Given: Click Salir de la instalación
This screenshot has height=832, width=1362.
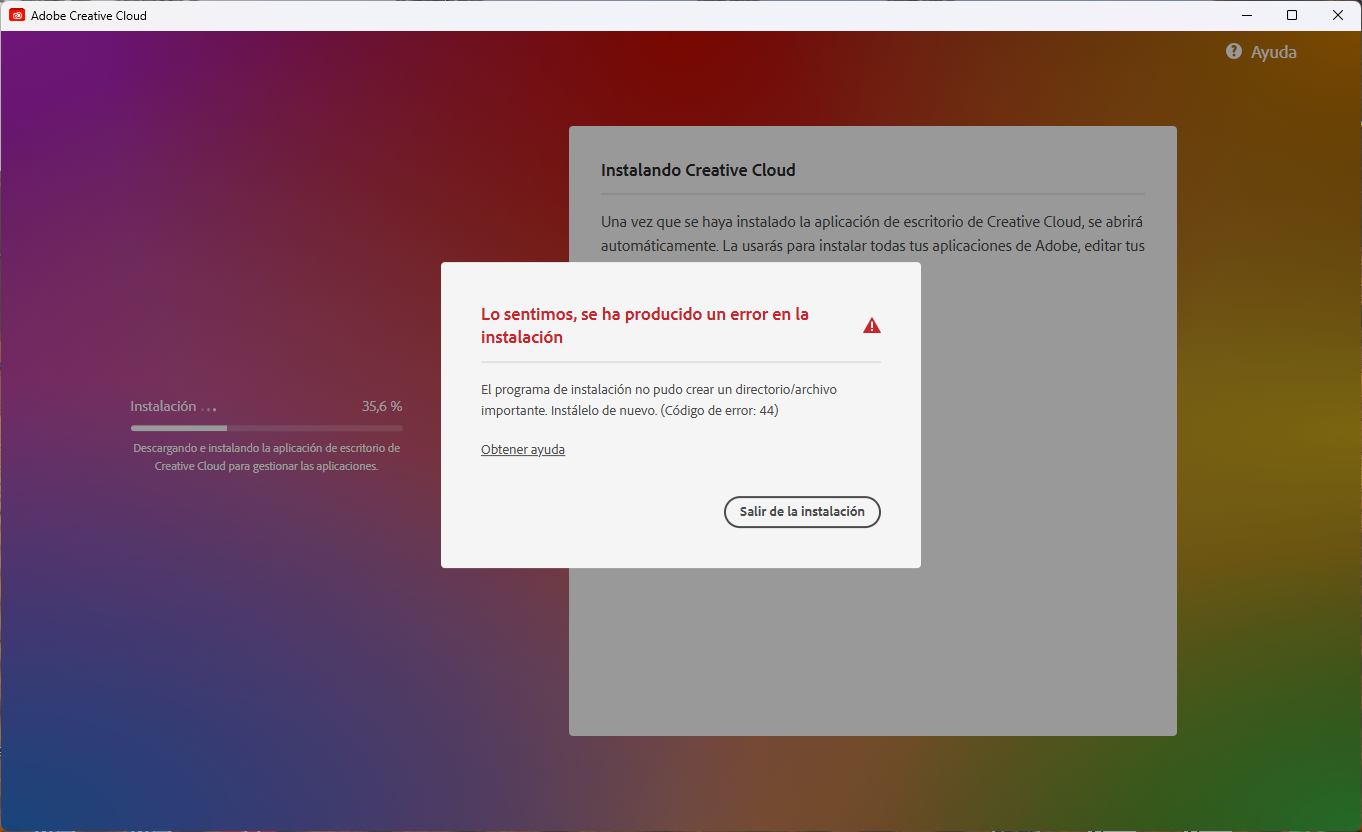Looking at the screenshot, I should (x=802, y=511).
